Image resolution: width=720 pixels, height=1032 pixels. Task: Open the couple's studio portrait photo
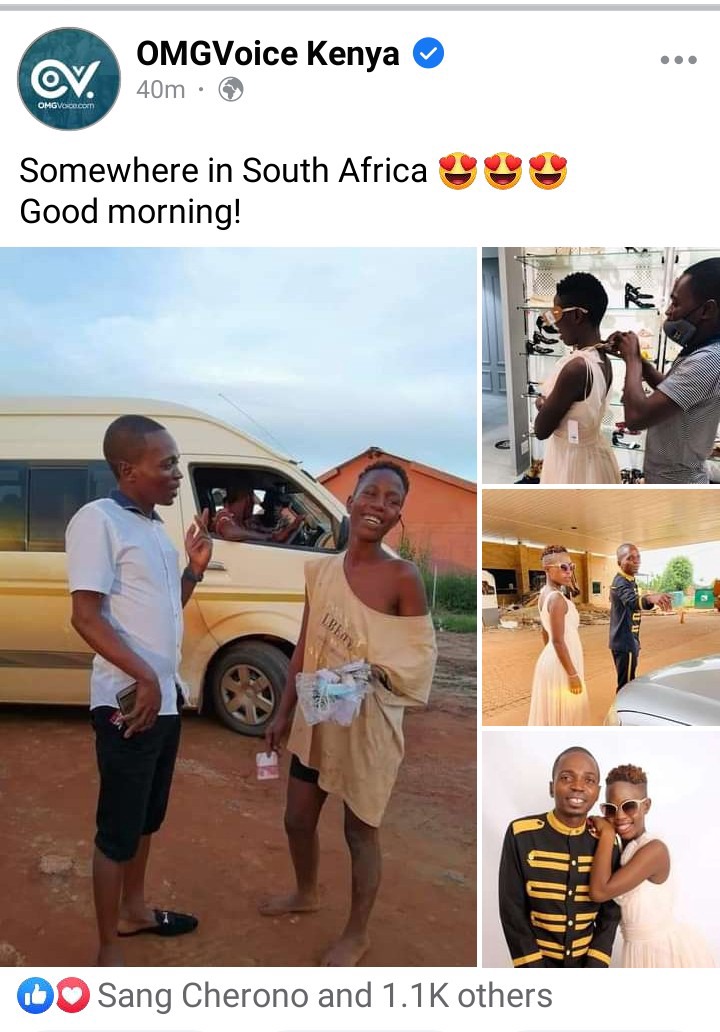(x=601, y=849)
